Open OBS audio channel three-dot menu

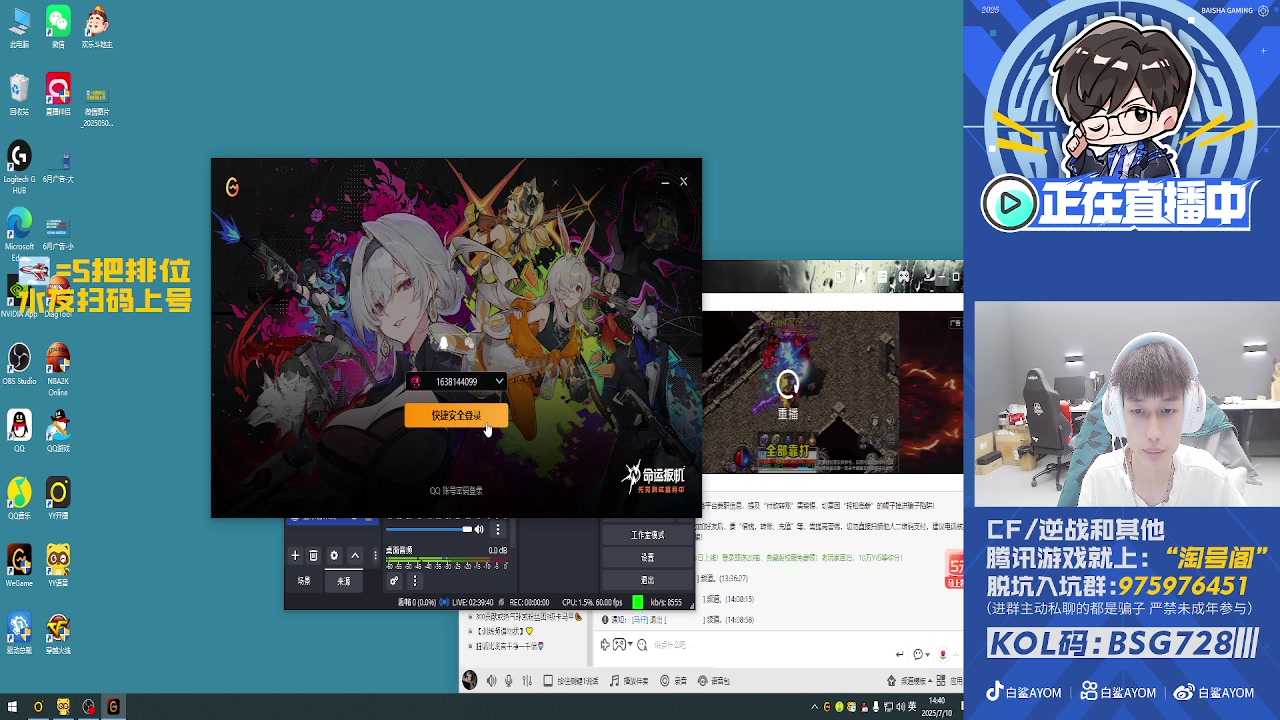pyautogui.click(x=498, y=529)
